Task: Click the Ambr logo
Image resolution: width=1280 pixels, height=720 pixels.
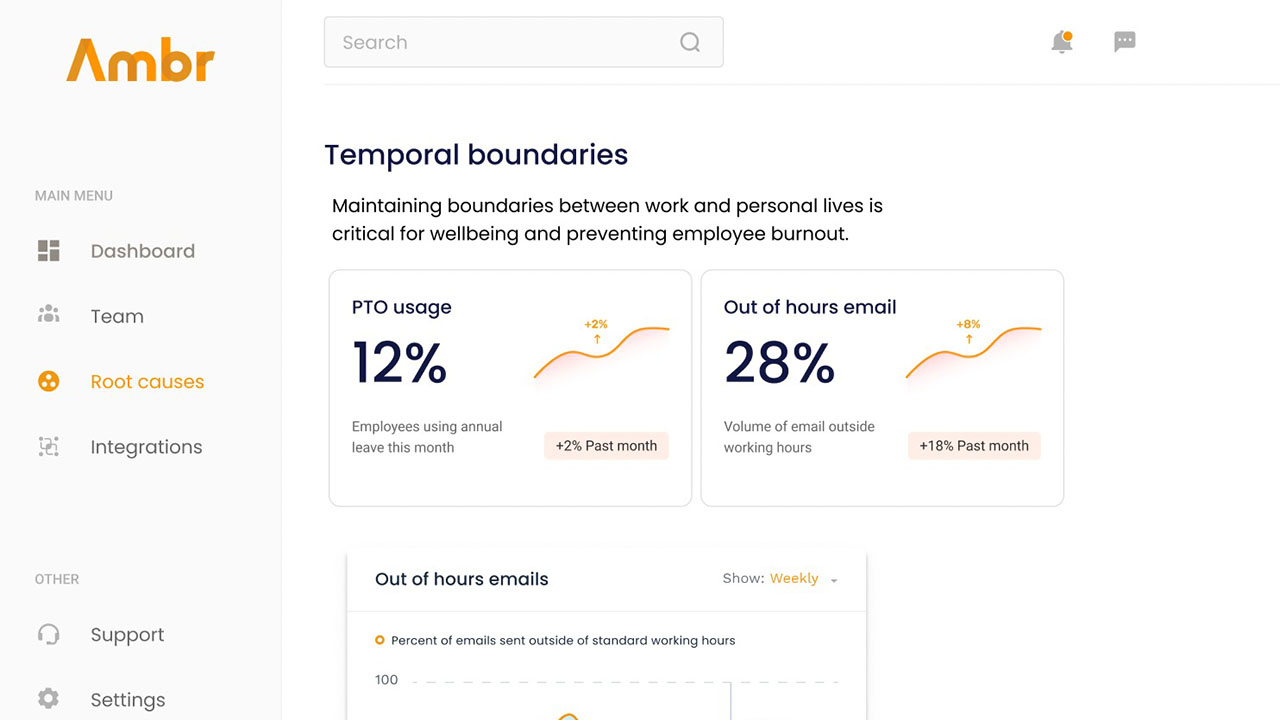Action: 140,60
